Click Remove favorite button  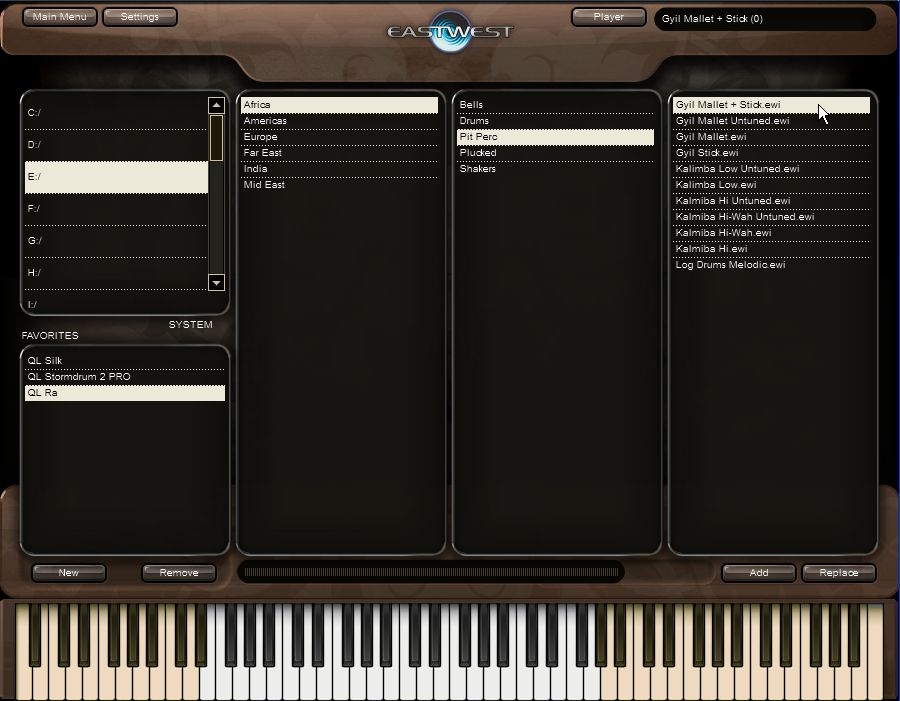pyautogui.click(x=179, y=573)
